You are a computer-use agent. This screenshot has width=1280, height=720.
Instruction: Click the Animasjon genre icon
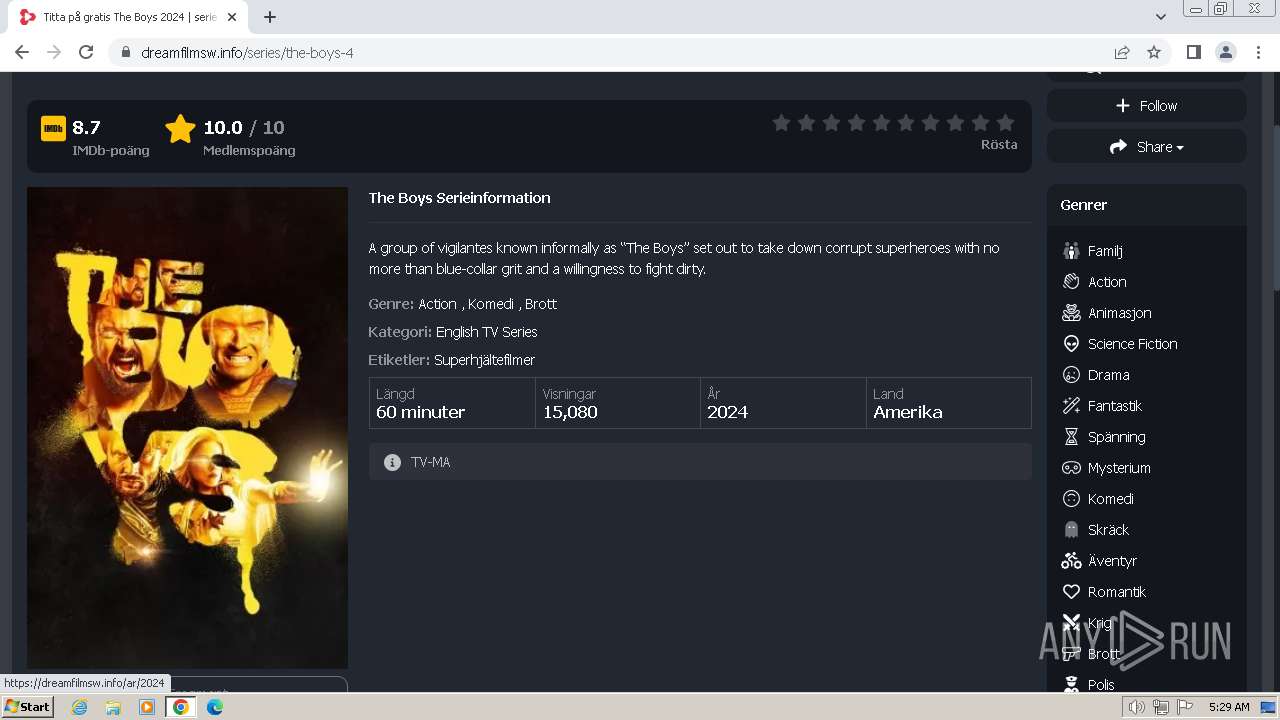tap(1071, 313)
